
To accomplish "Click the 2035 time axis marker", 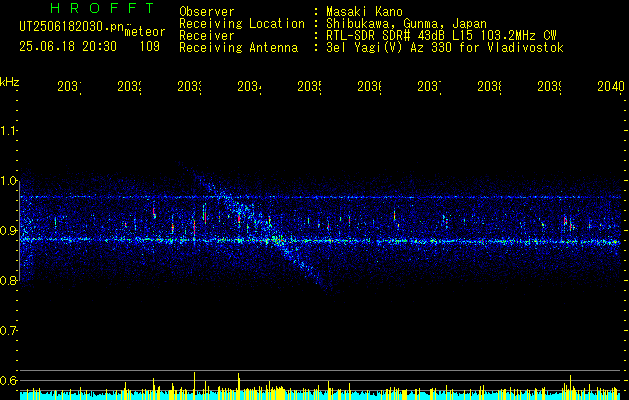I will (310, 86).
